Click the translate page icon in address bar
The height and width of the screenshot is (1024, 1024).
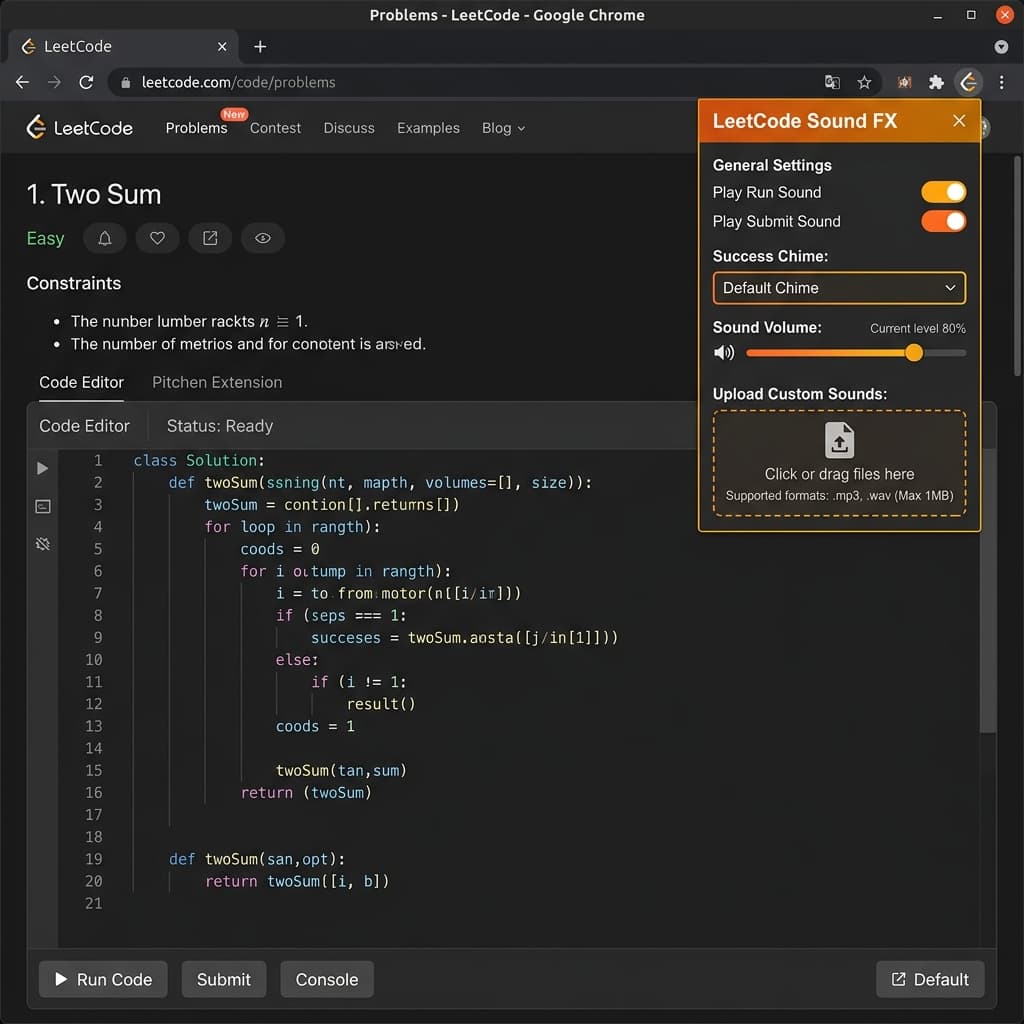pos(832,82)
